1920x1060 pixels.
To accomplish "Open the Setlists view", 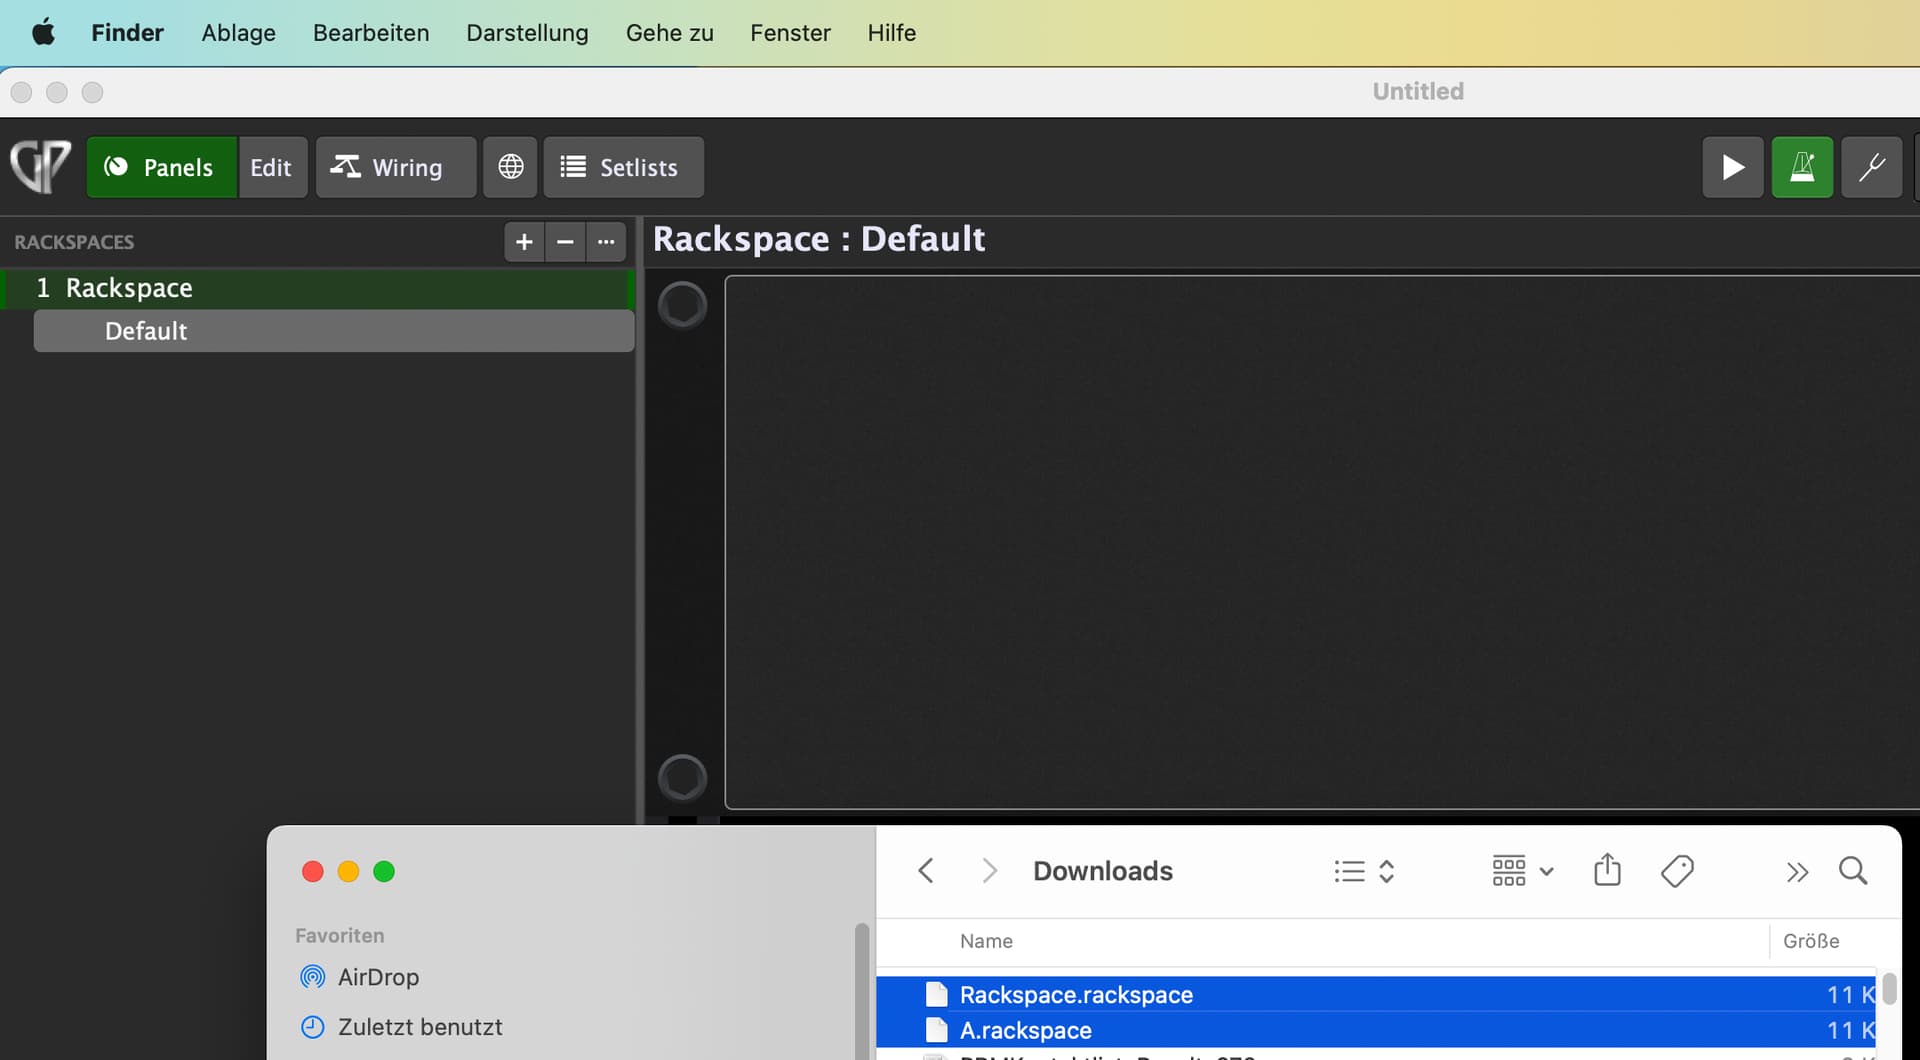I will (x=623, y=167).
